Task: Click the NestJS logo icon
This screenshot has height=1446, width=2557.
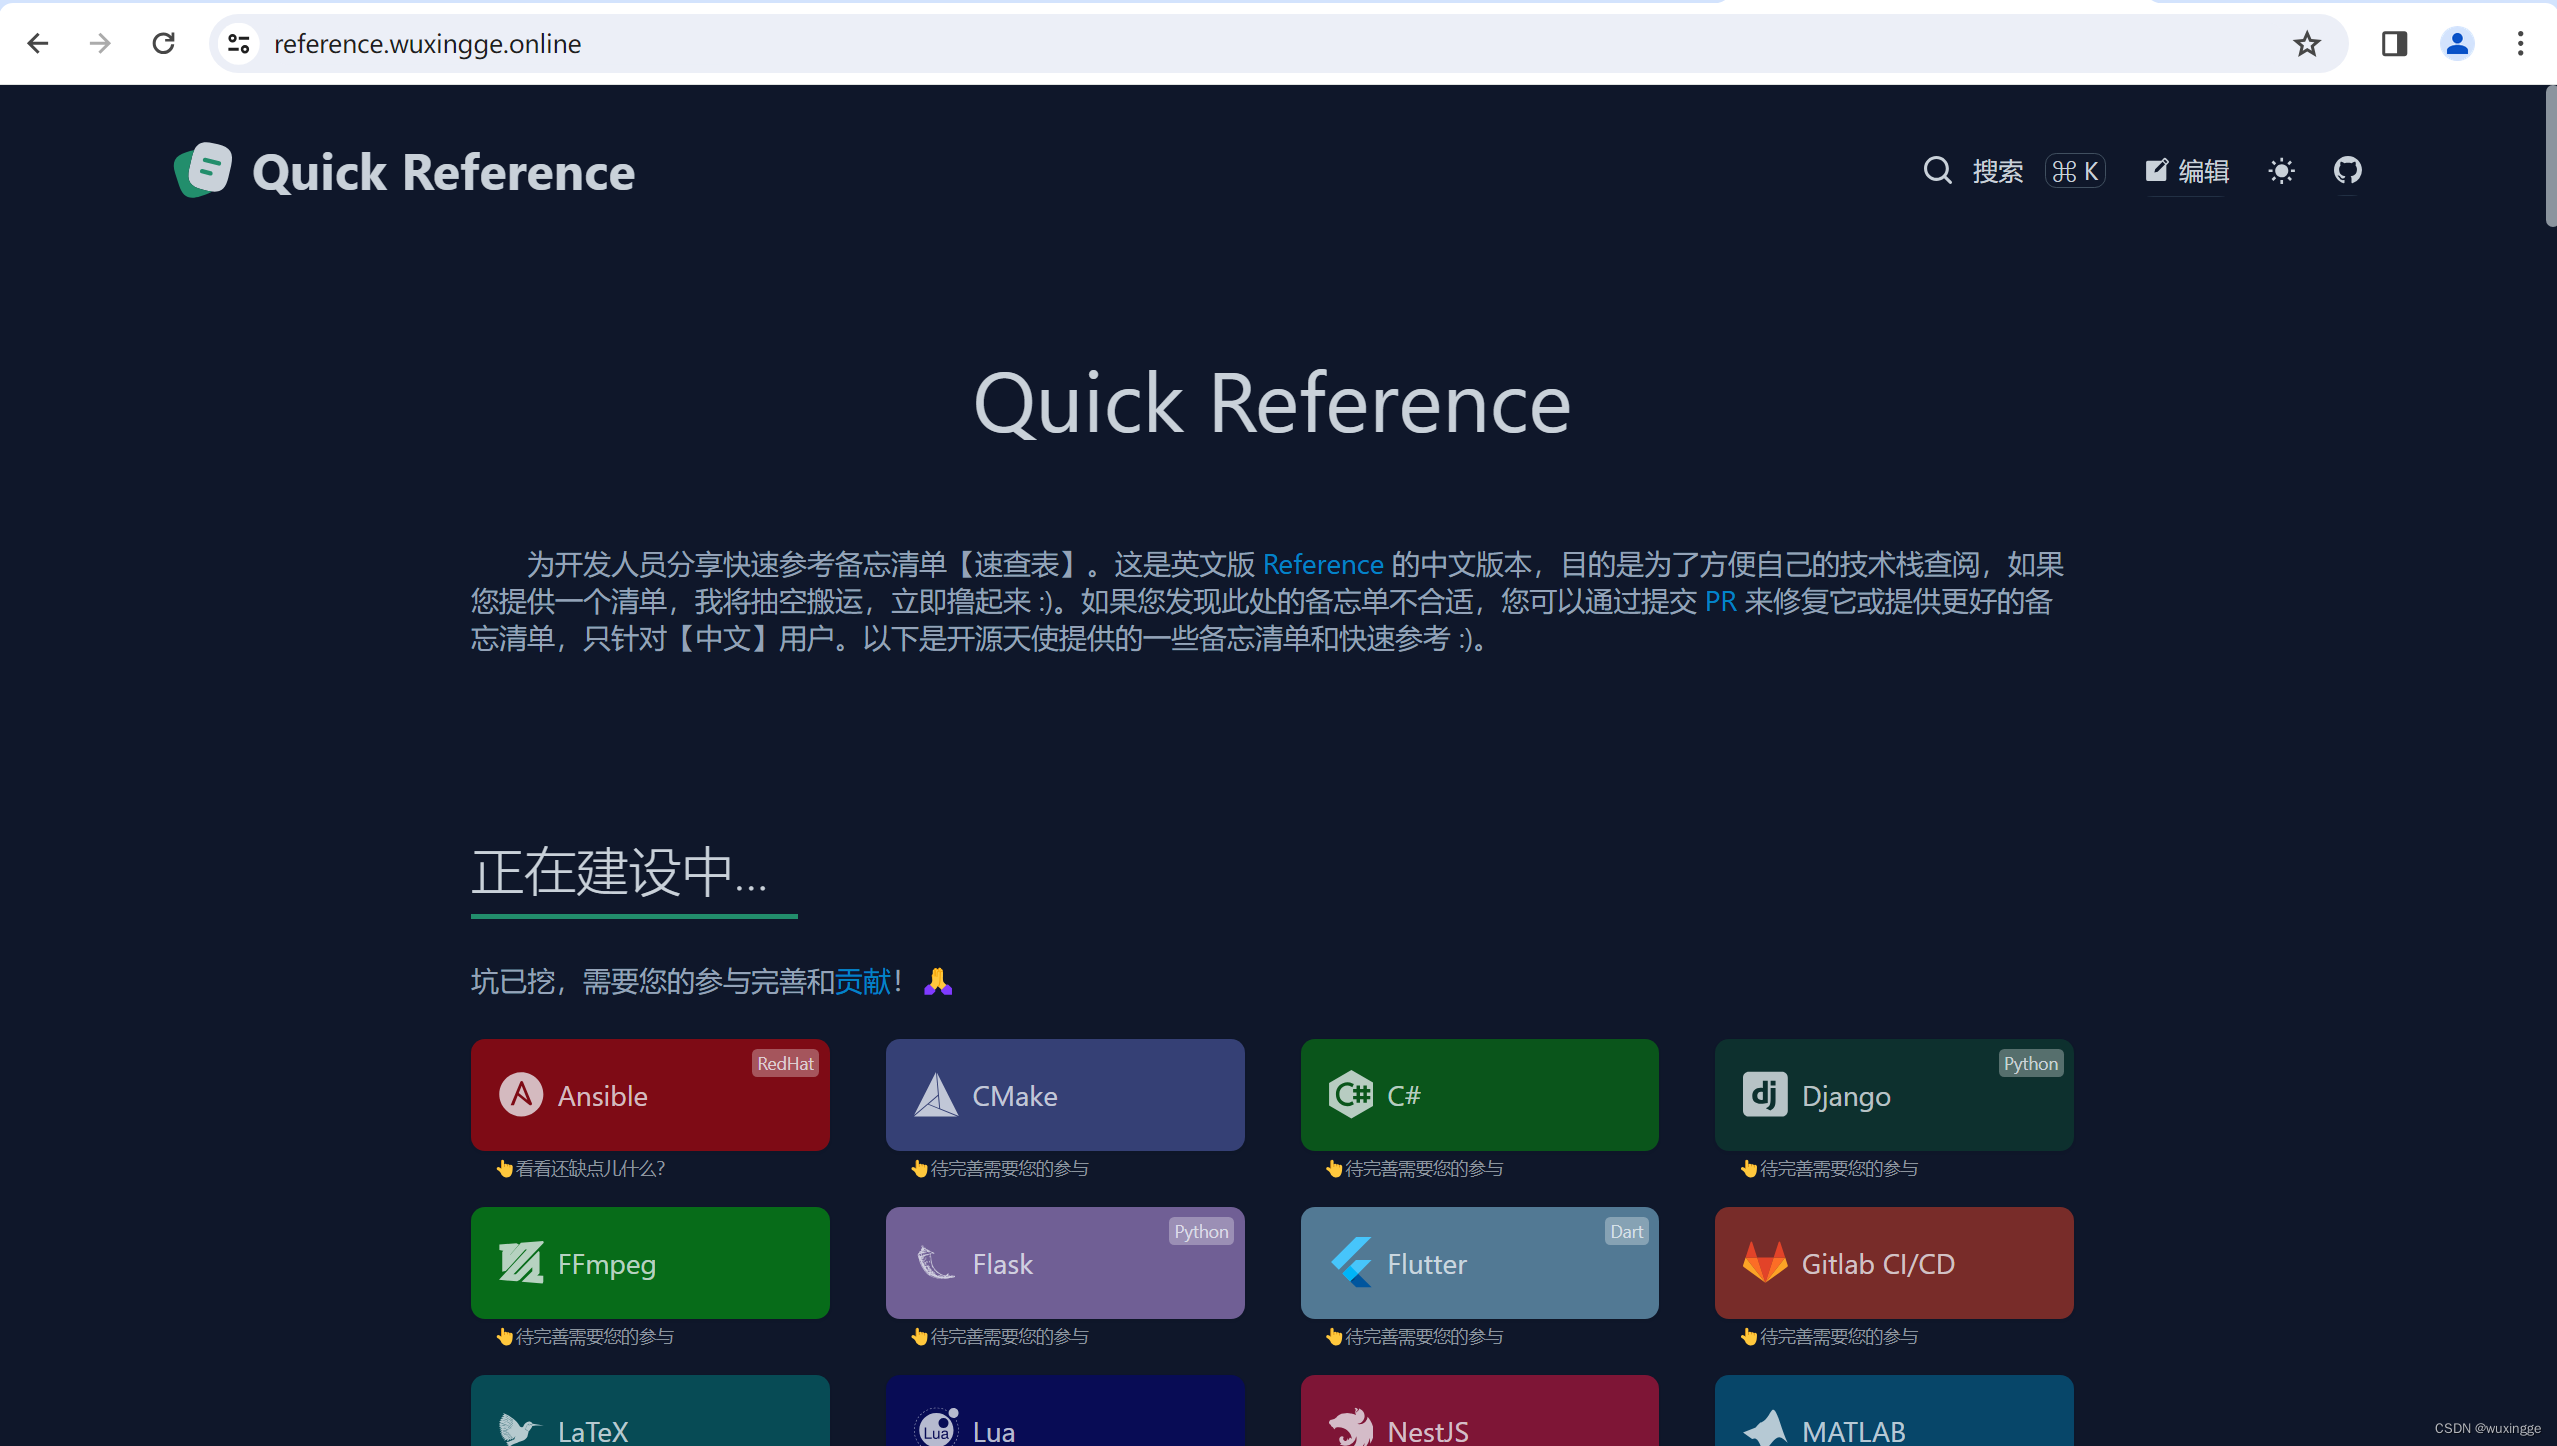Action: coord(1351,1428)
